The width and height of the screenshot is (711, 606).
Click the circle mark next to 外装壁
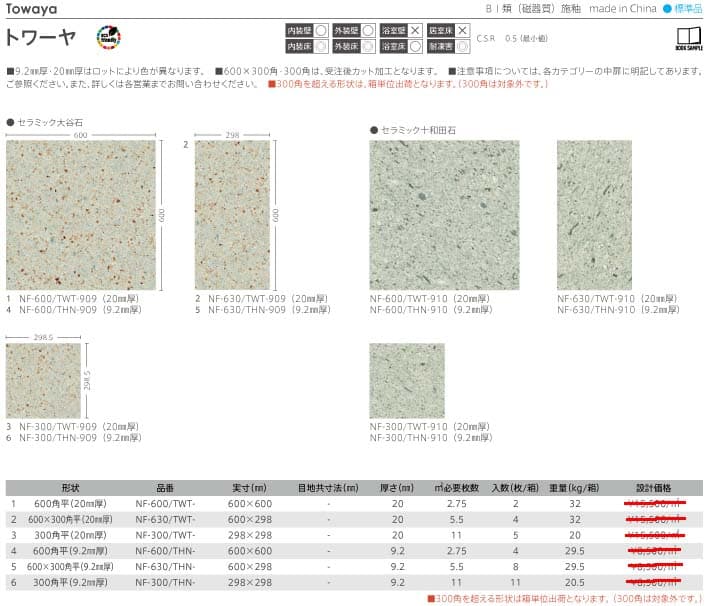coord(368,30)
